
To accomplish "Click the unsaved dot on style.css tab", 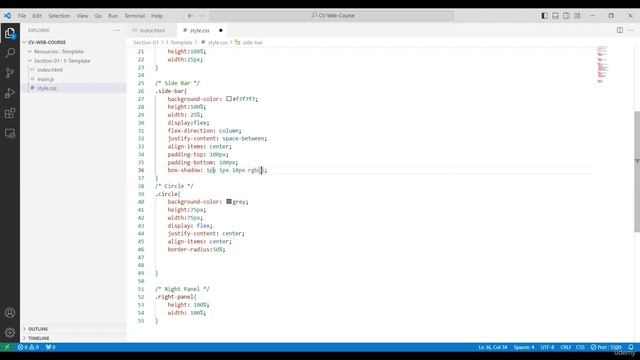I will tap(221, 30).
